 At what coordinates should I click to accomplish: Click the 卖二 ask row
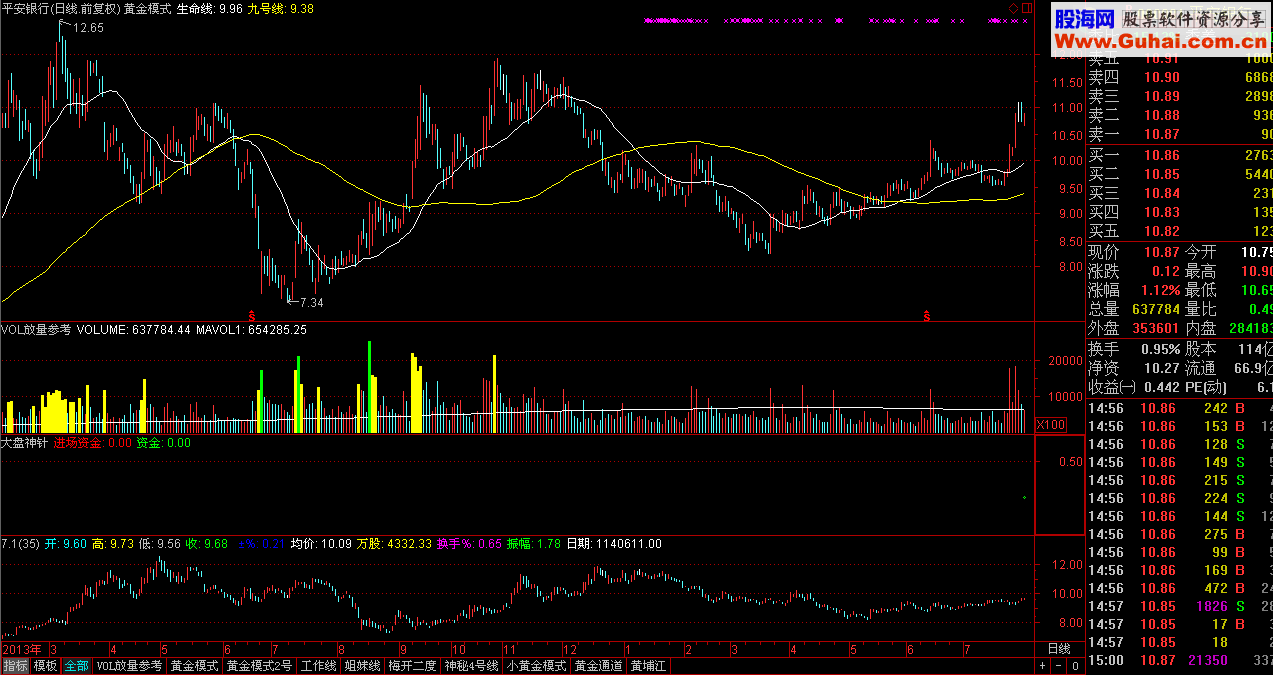click(x=1180, y=115)
